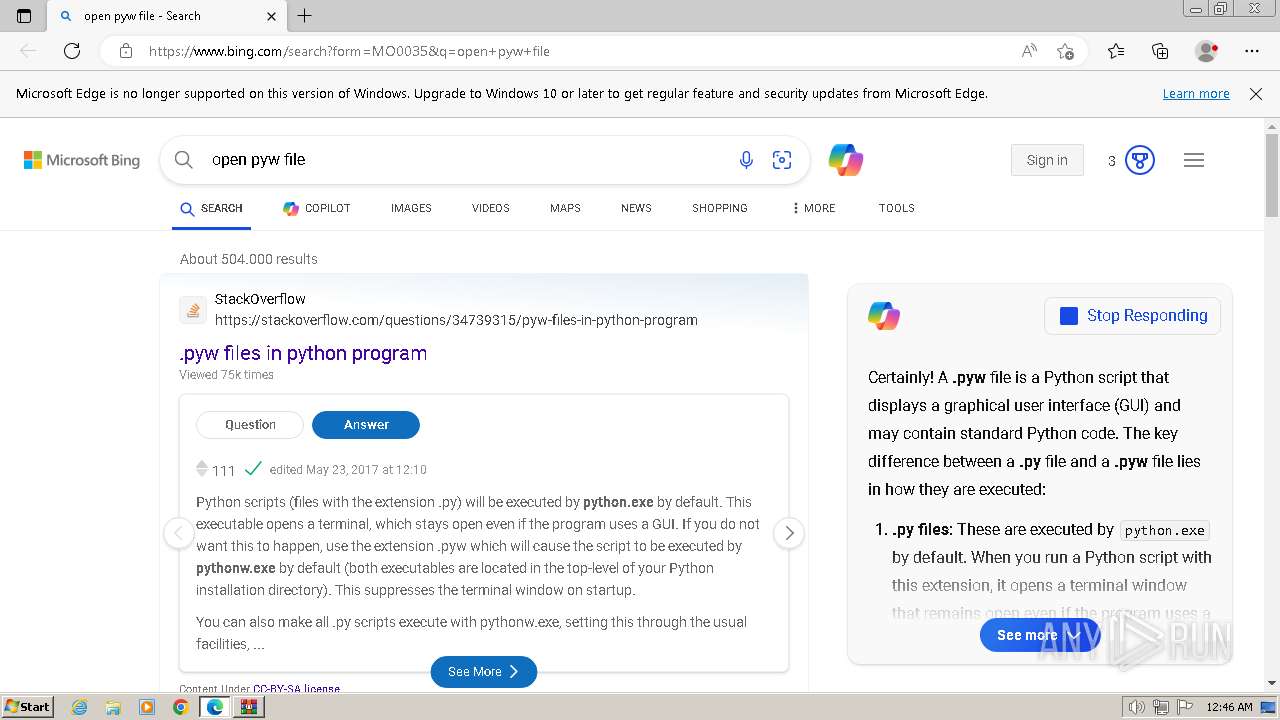Open the tab actions menu icon
The height and width of the screenshot is (720, 1280).
tap(24, 16)
